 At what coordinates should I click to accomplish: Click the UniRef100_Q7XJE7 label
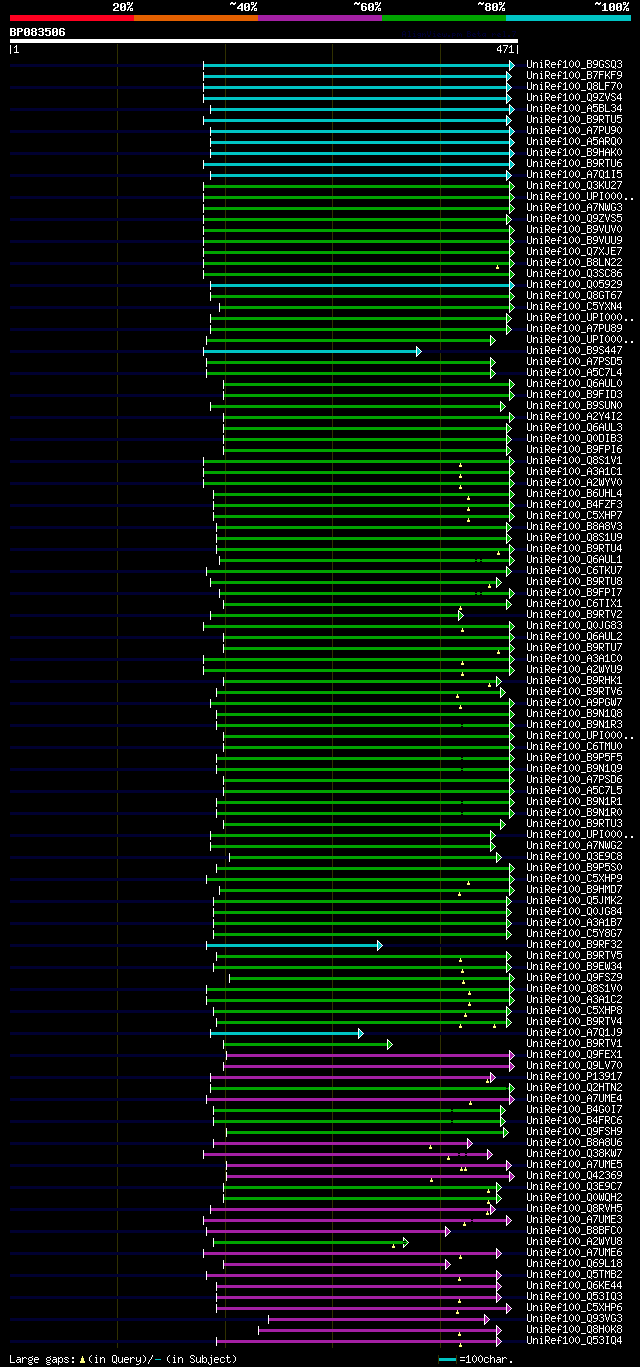pyautogui.click(x=574, y=252)
